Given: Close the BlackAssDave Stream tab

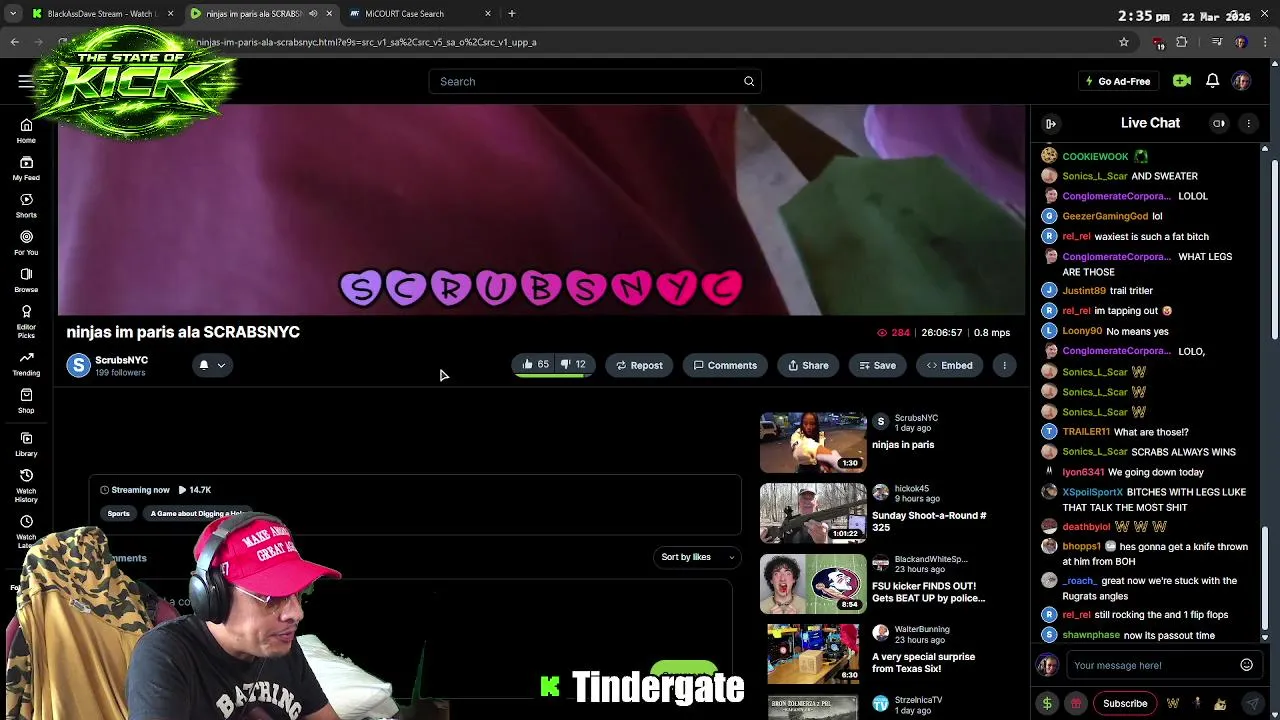Looking at the screenshot, I should pos(170,14).
